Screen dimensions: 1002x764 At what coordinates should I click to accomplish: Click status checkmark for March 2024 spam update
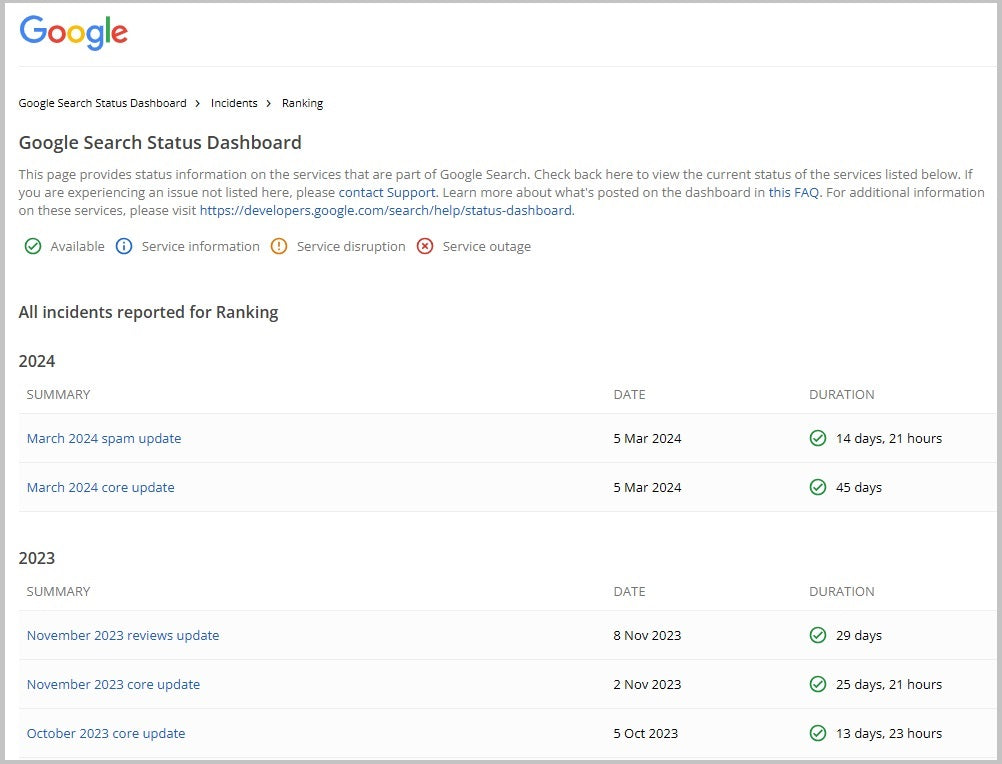(x=818, y=438)
